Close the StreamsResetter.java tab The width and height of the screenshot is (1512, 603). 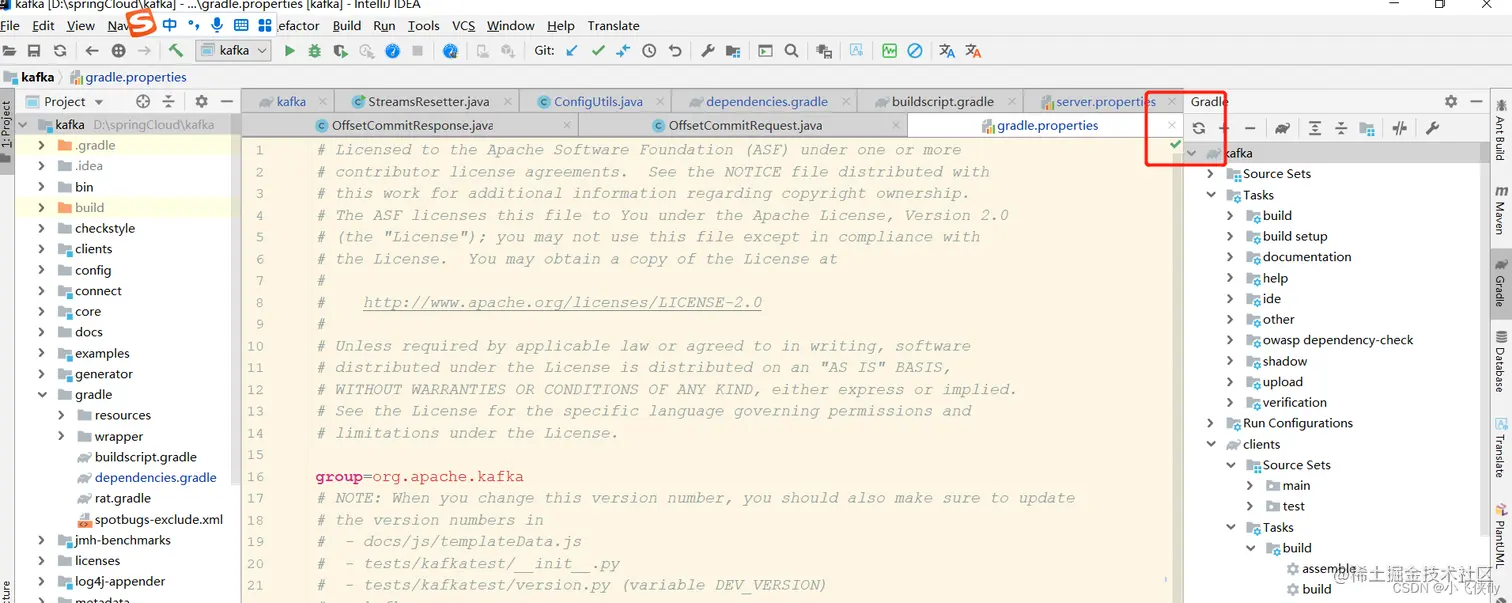[506, 101]
